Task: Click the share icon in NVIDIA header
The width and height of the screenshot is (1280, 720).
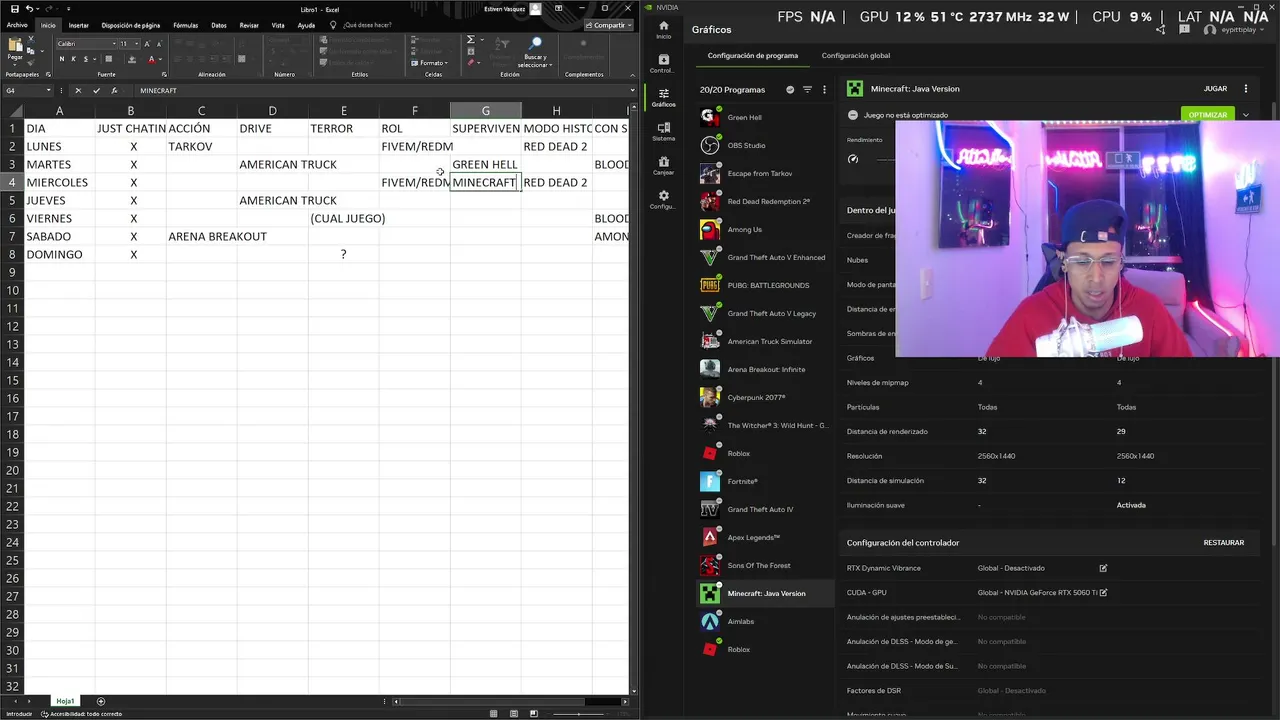Action: point(1161,30)
